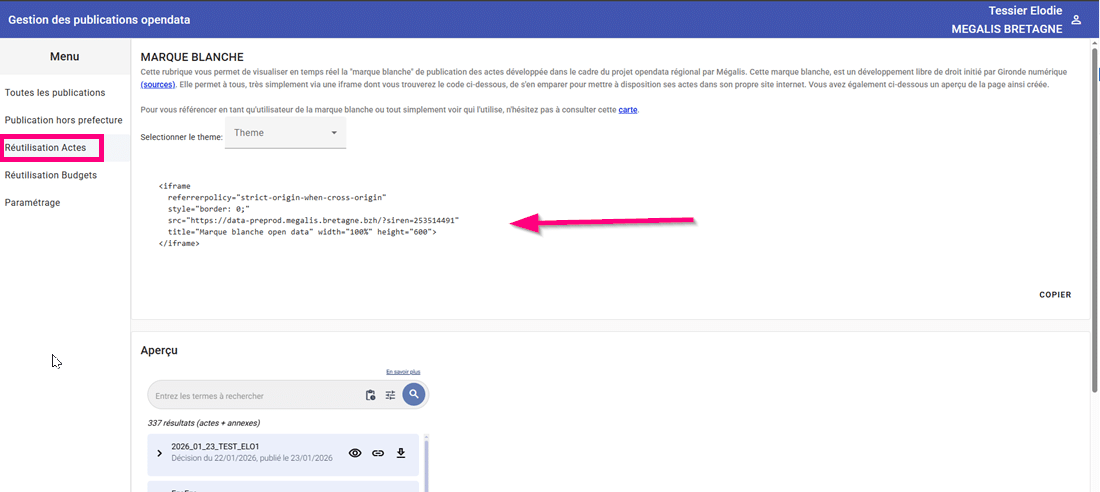Navigate to Réutilisation Budgets

[x=51, y=175]
